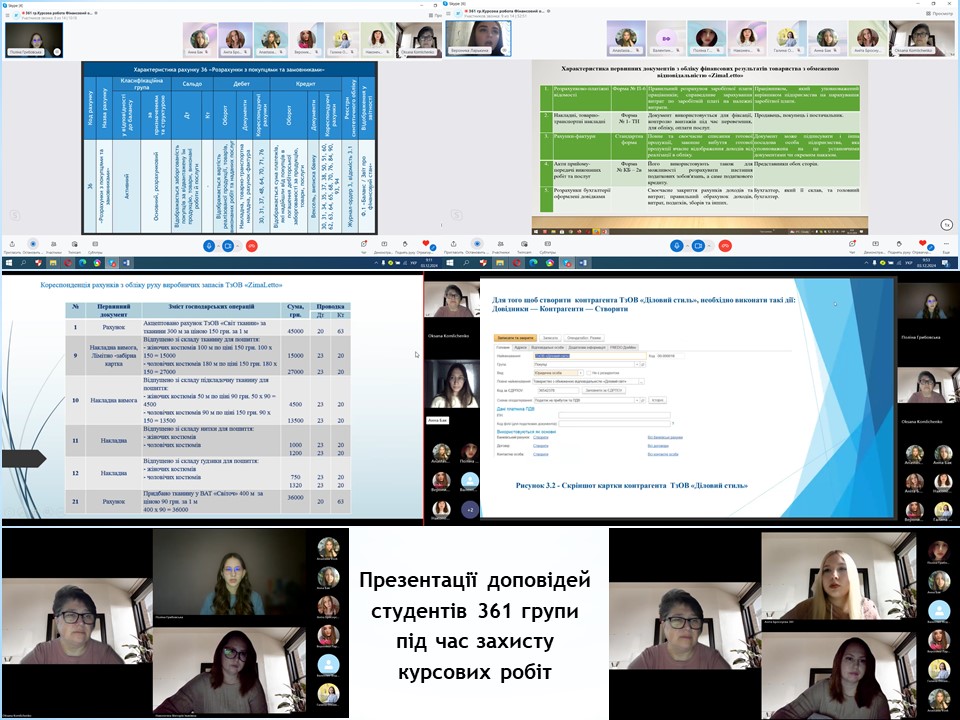960x720 pixels.
Task: Open the 'Всі контактні особи' link
Action: pyautogui.click(x=663, y=454)
